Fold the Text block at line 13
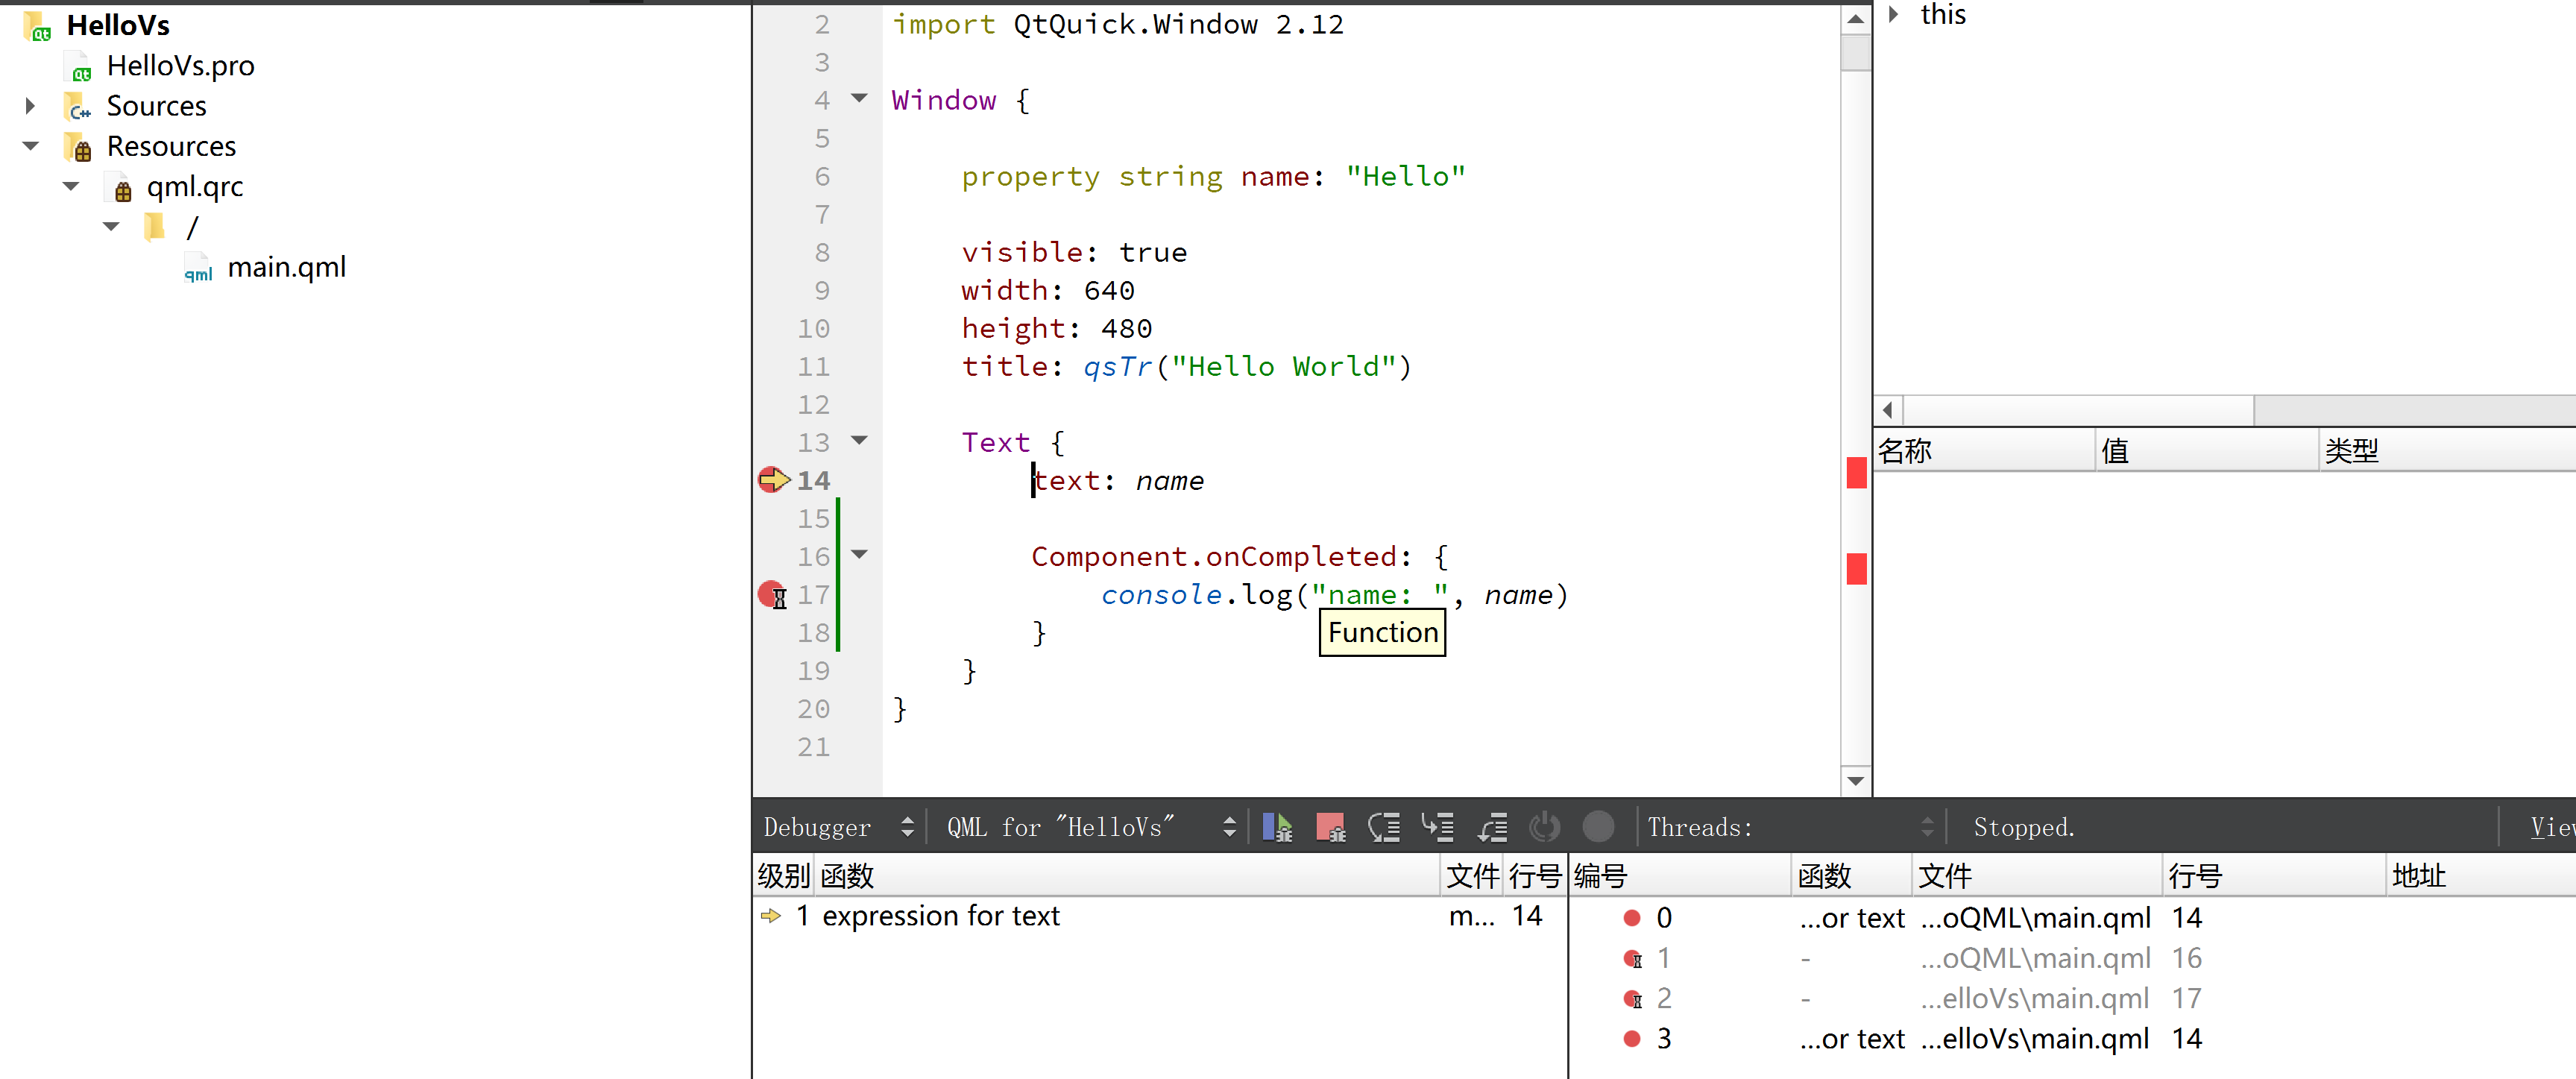 pyautogui.click(x=859, y=441)
